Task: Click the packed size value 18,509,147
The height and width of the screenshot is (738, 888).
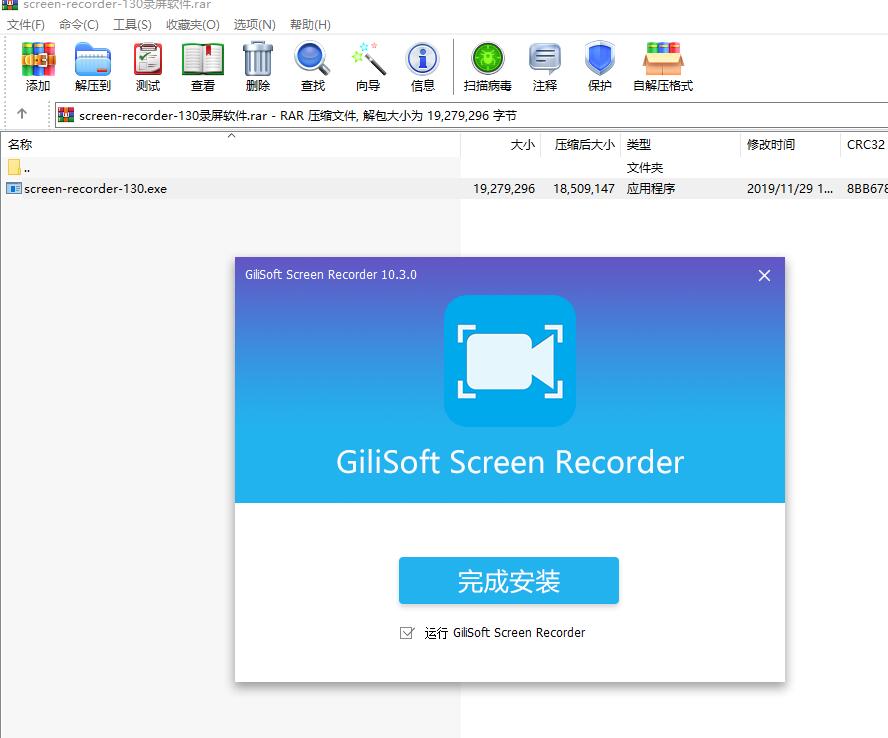Action: 584,189
